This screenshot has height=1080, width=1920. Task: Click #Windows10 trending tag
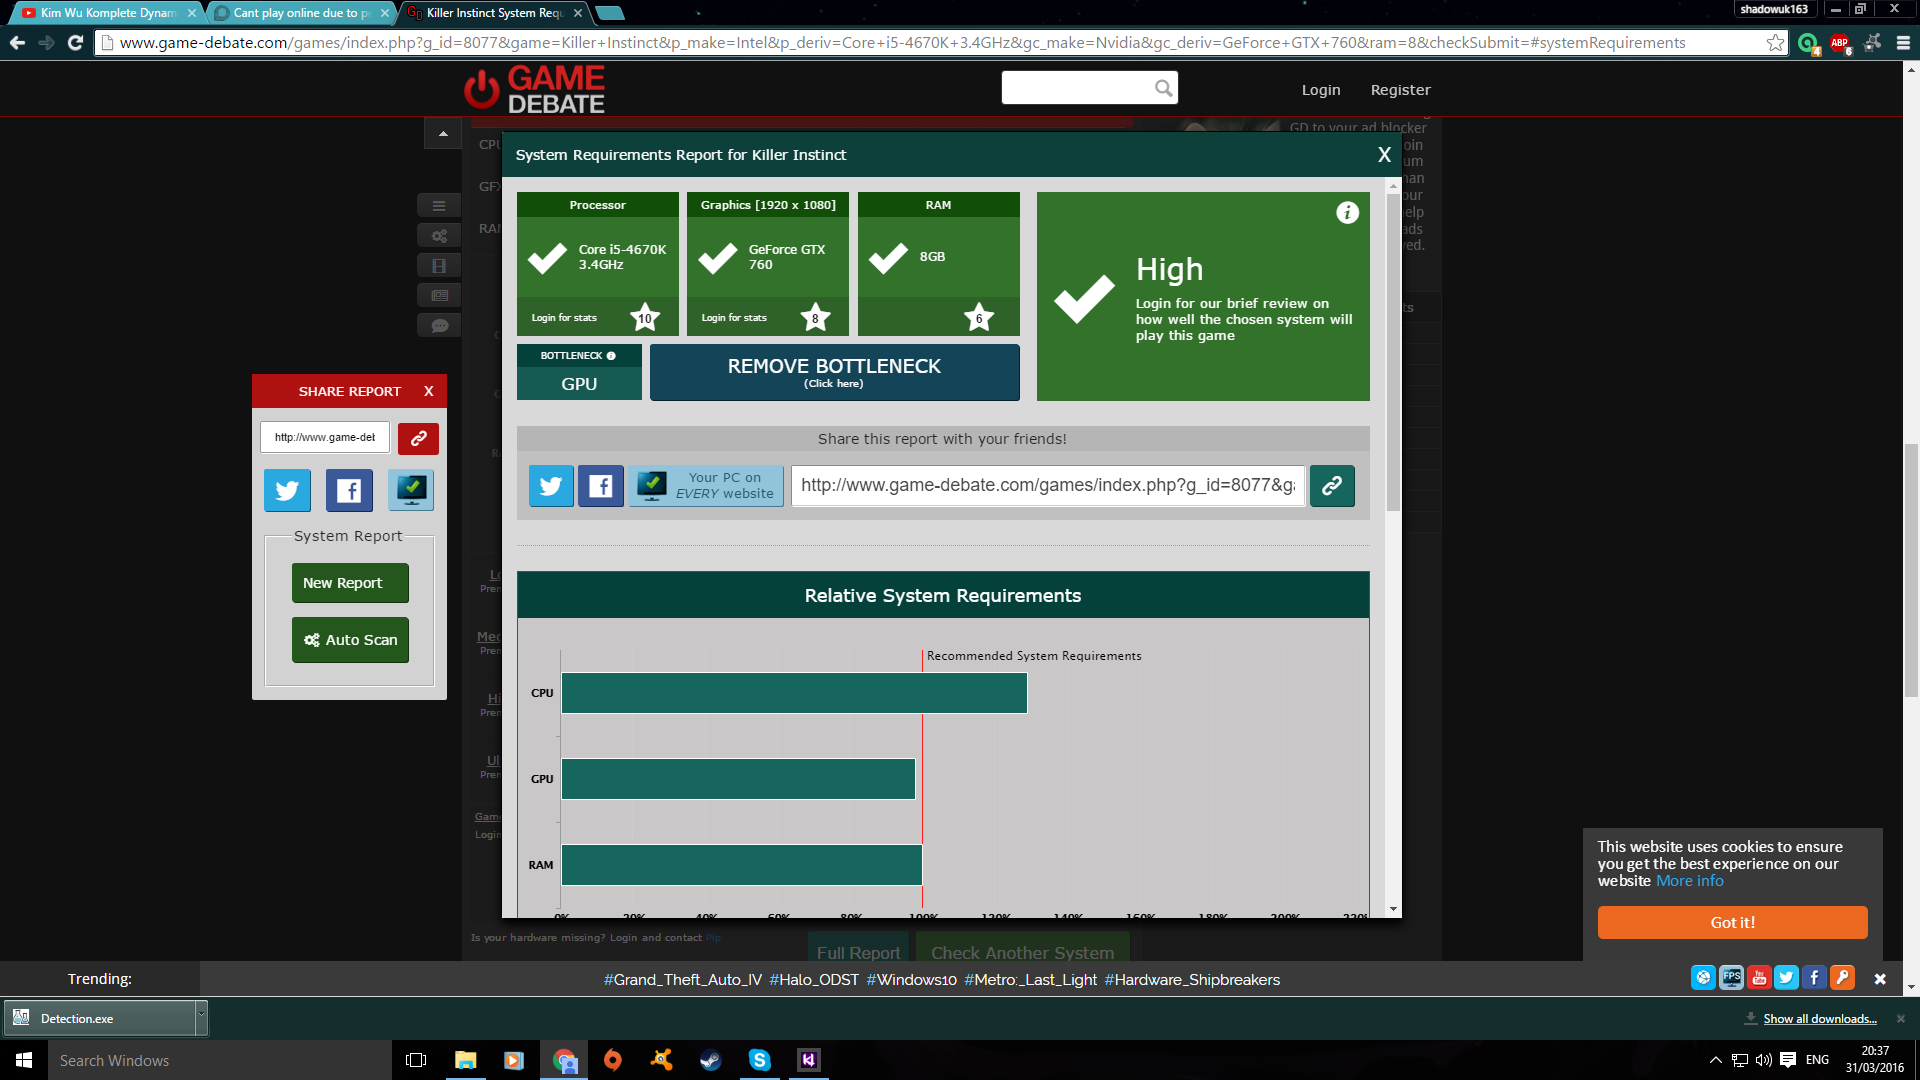pyautogui.click(x=911, y=980)
